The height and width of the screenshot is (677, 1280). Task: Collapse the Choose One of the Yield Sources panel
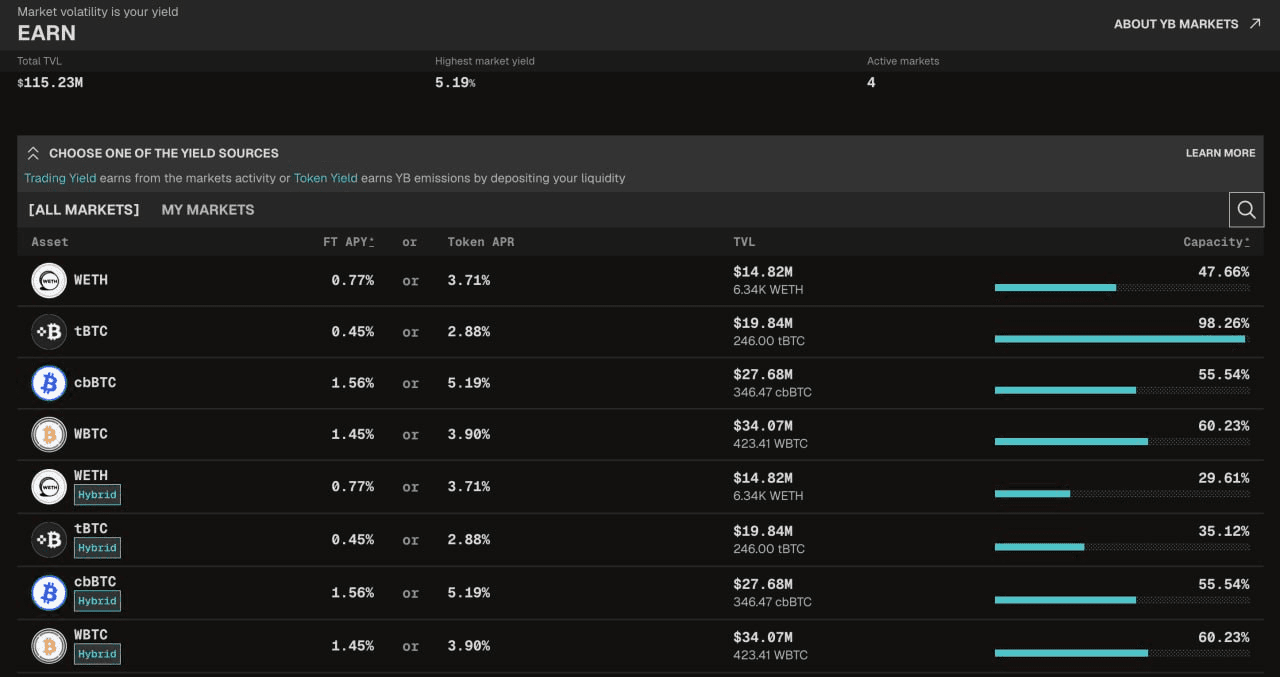33,153
